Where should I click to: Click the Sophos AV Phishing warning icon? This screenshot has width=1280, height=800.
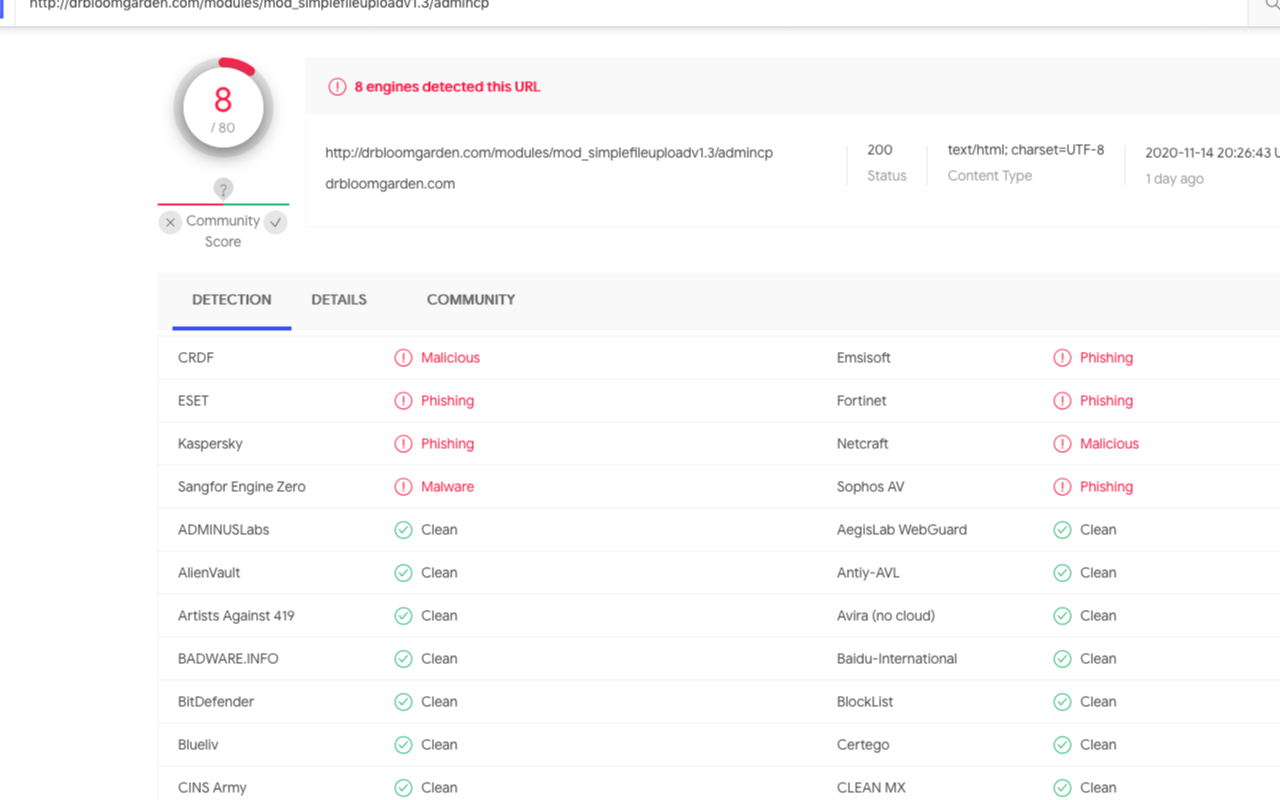[1062, 487]
